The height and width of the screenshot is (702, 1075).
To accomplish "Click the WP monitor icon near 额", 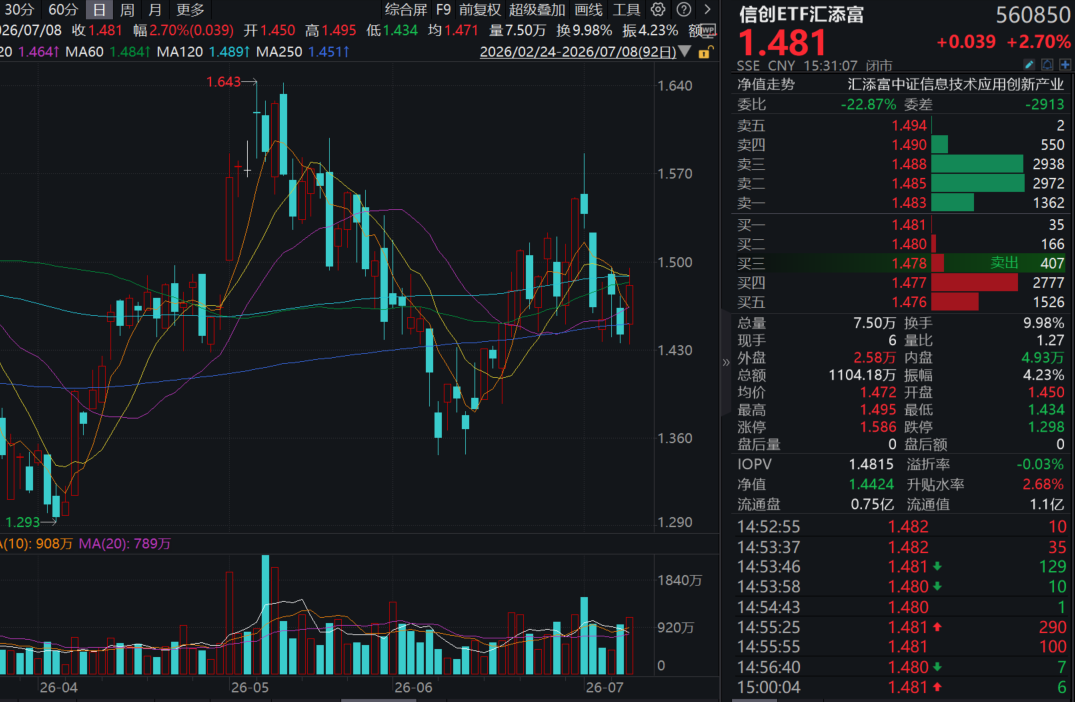I will coord(708,31).
